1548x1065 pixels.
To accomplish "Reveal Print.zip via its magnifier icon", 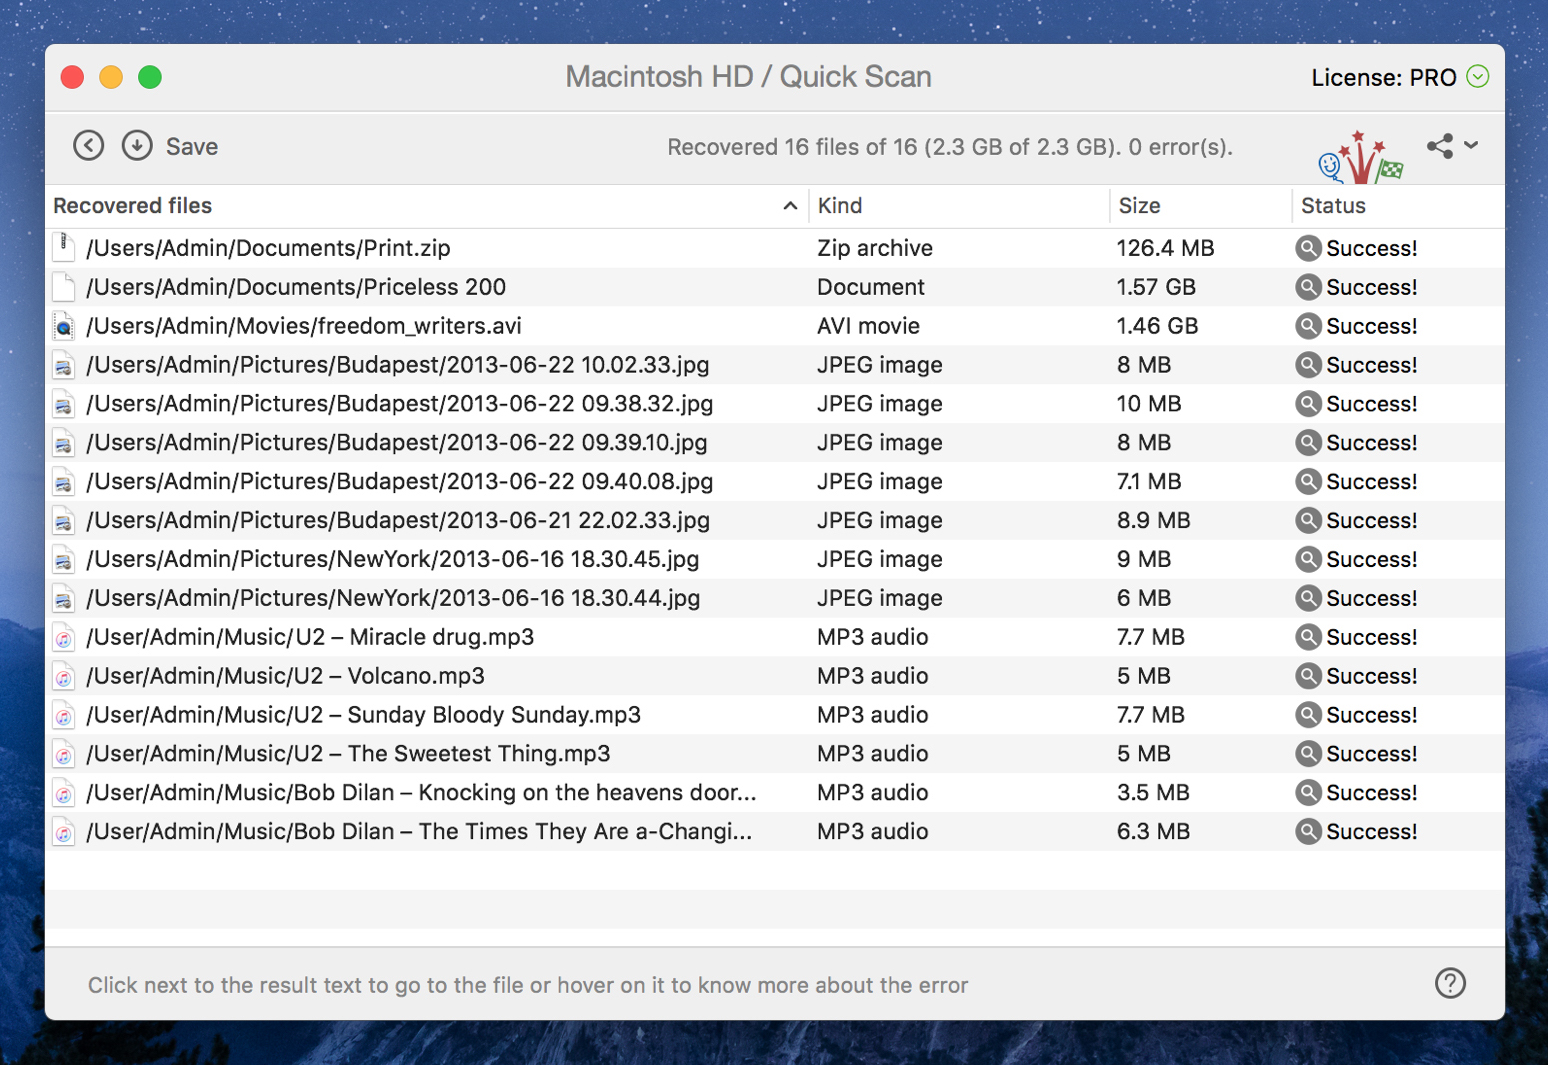I will (1308, 248).
